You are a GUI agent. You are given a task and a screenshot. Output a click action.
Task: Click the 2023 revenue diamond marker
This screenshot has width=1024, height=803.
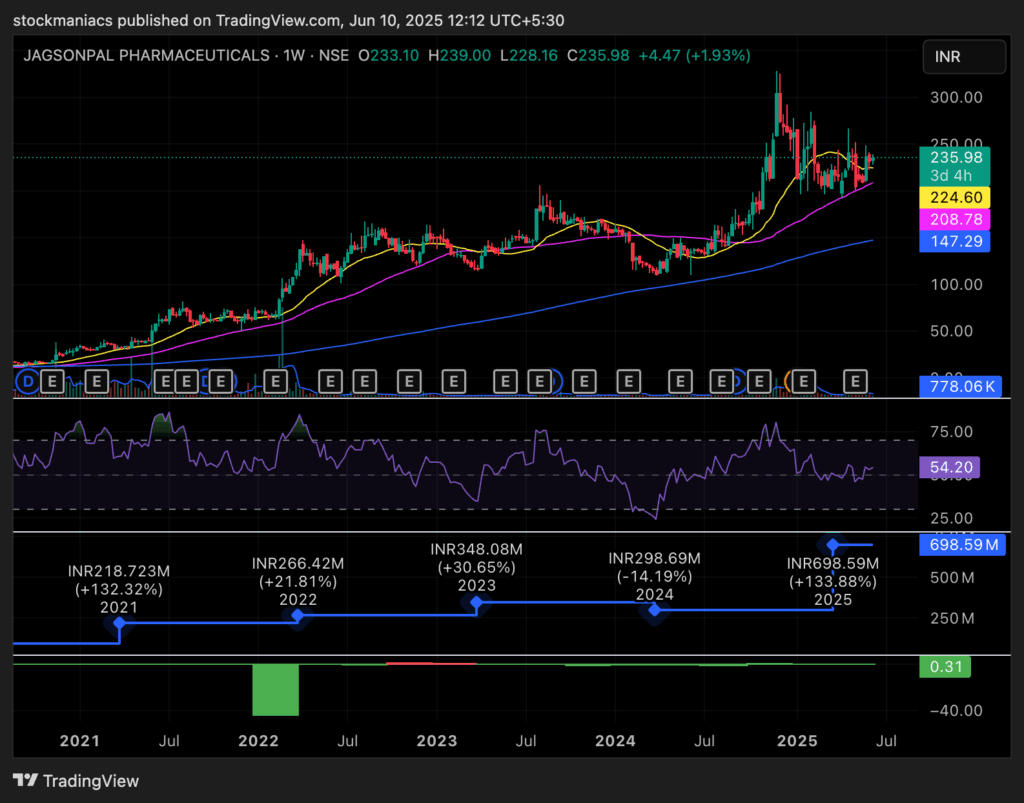click(476, 603)
